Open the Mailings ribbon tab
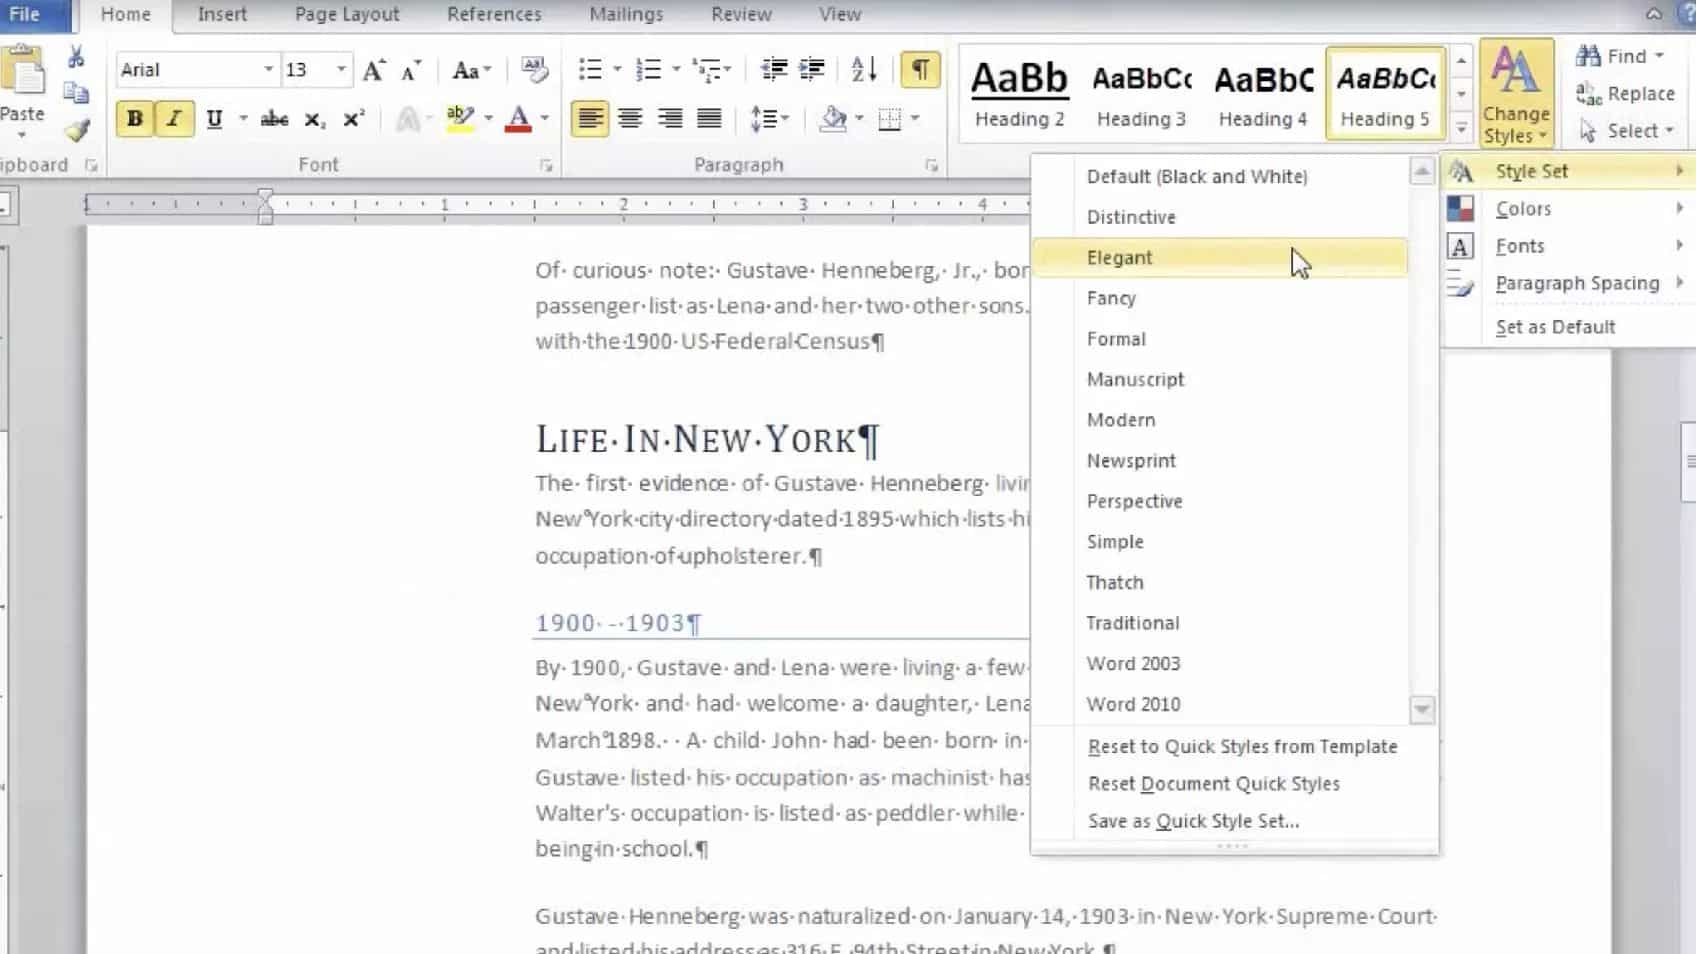 click(626, 14)
